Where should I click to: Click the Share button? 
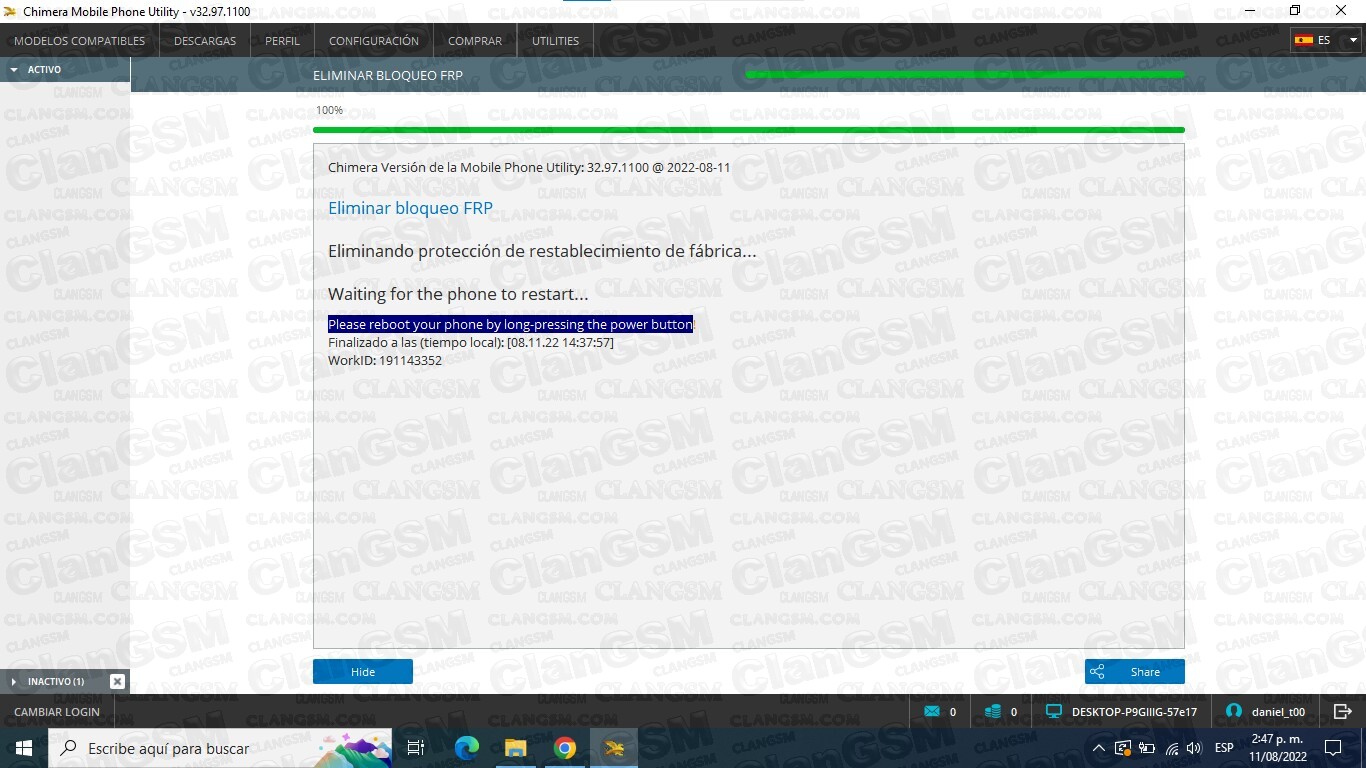coord(1134,672)
